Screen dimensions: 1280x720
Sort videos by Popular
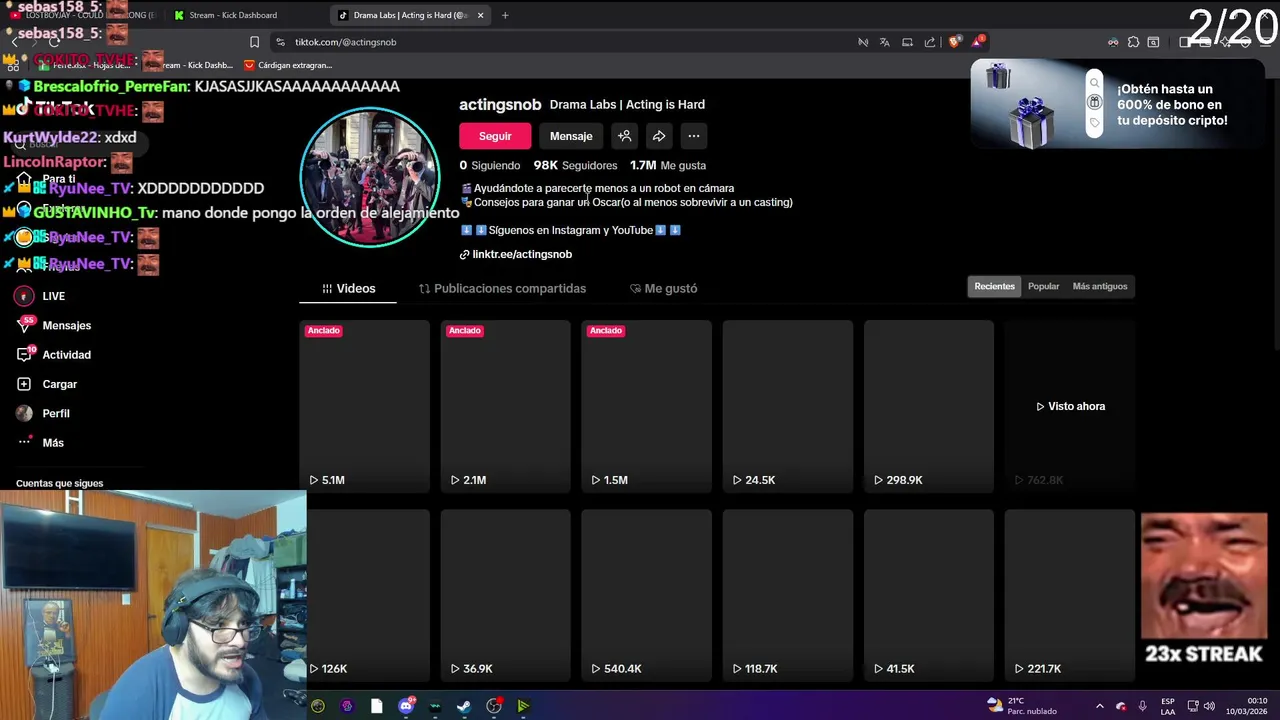(1043, 286)
